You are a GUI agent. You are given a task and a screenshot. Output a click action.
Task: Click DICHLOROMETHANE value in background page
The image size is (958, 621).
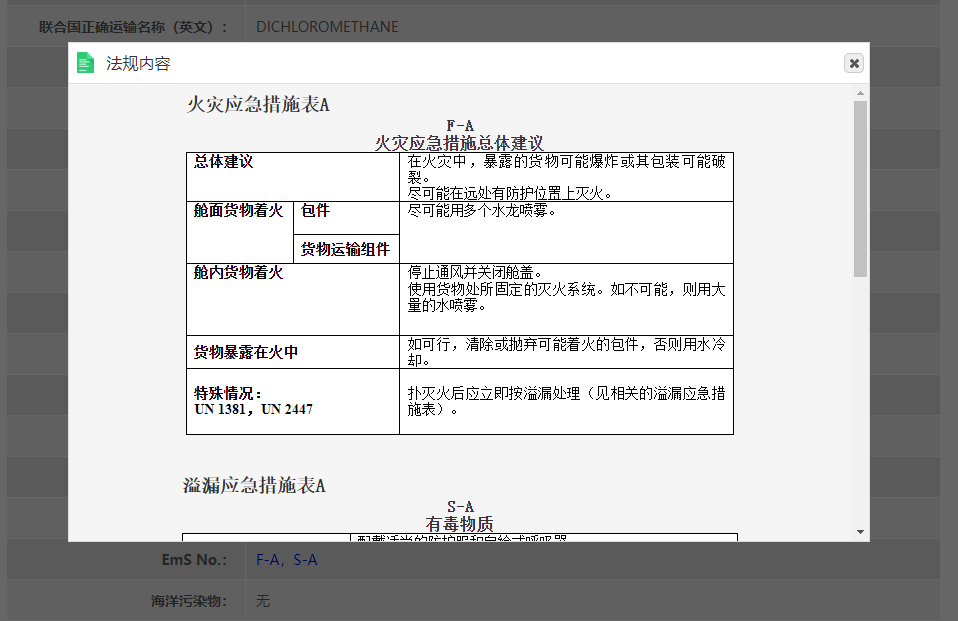(x=327, y=27)
